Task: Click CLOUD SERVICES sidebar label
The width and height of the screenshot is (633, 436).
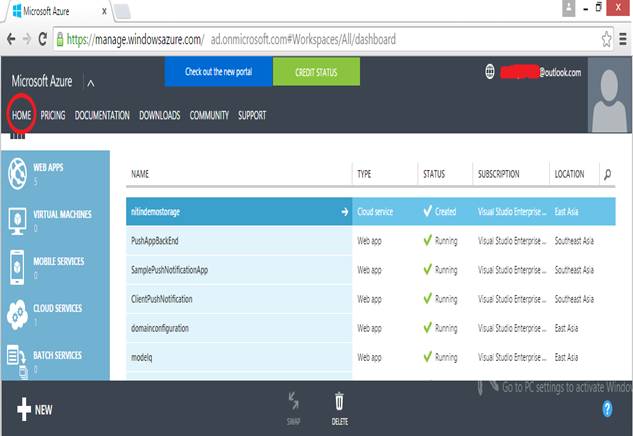Action: click(x=57, y=308)
